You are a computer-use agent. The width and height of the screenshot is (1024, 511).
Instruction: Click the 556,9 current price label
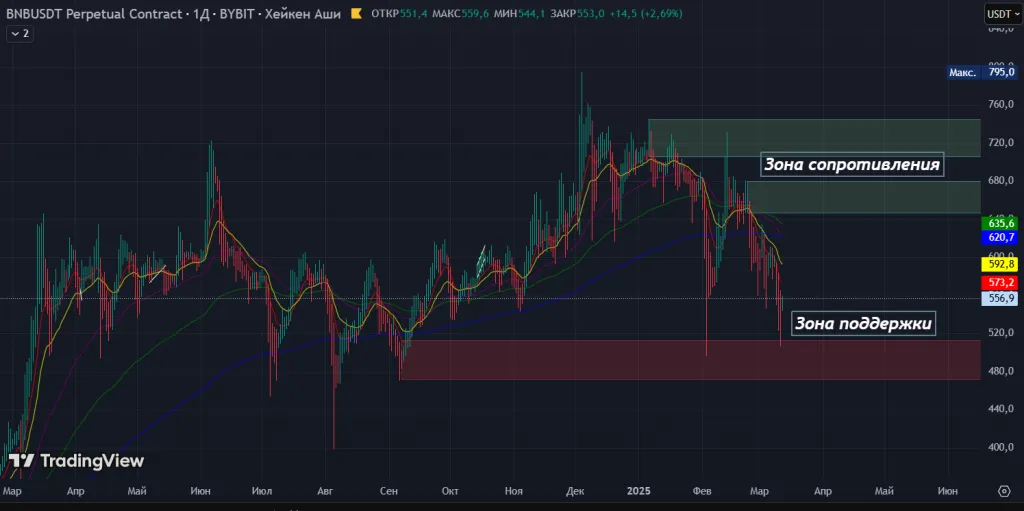pos(1000,298)
